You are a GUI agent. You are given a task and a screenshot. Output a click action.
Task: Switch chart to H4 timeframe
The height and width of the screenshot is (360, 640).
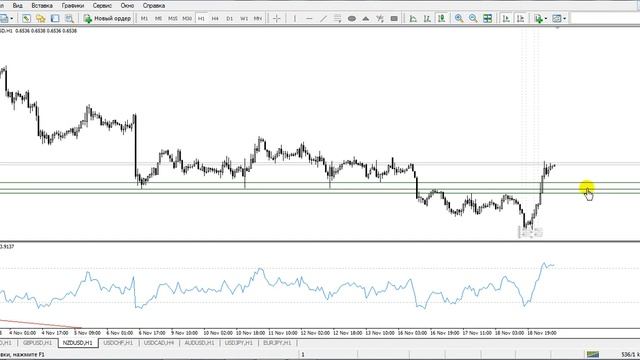[215, 18]
